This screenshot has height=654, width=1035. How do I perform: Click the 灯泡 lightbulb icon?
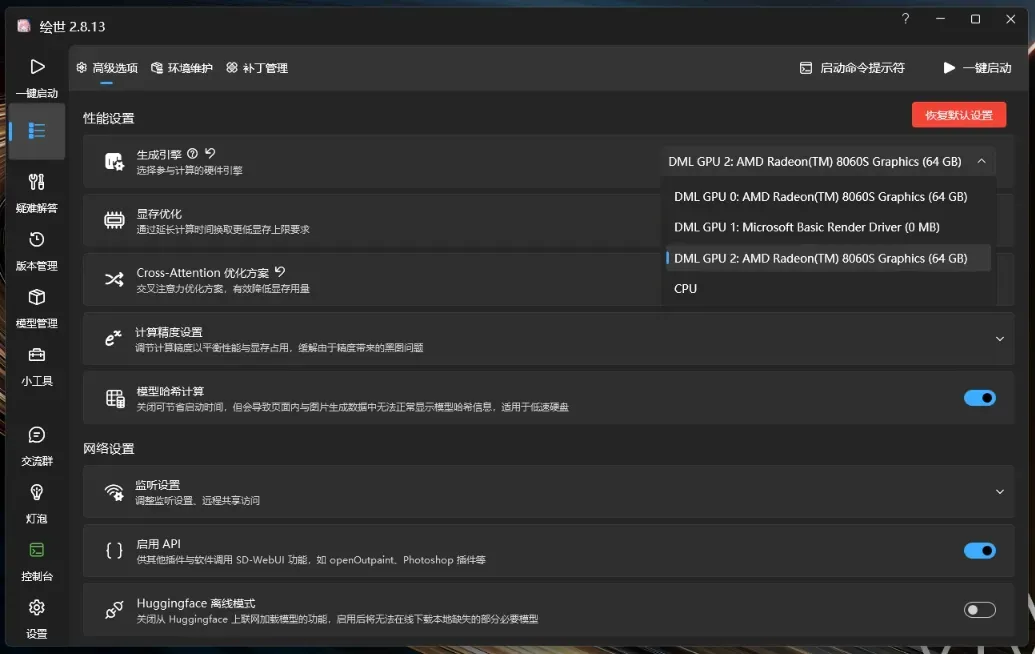37,492
